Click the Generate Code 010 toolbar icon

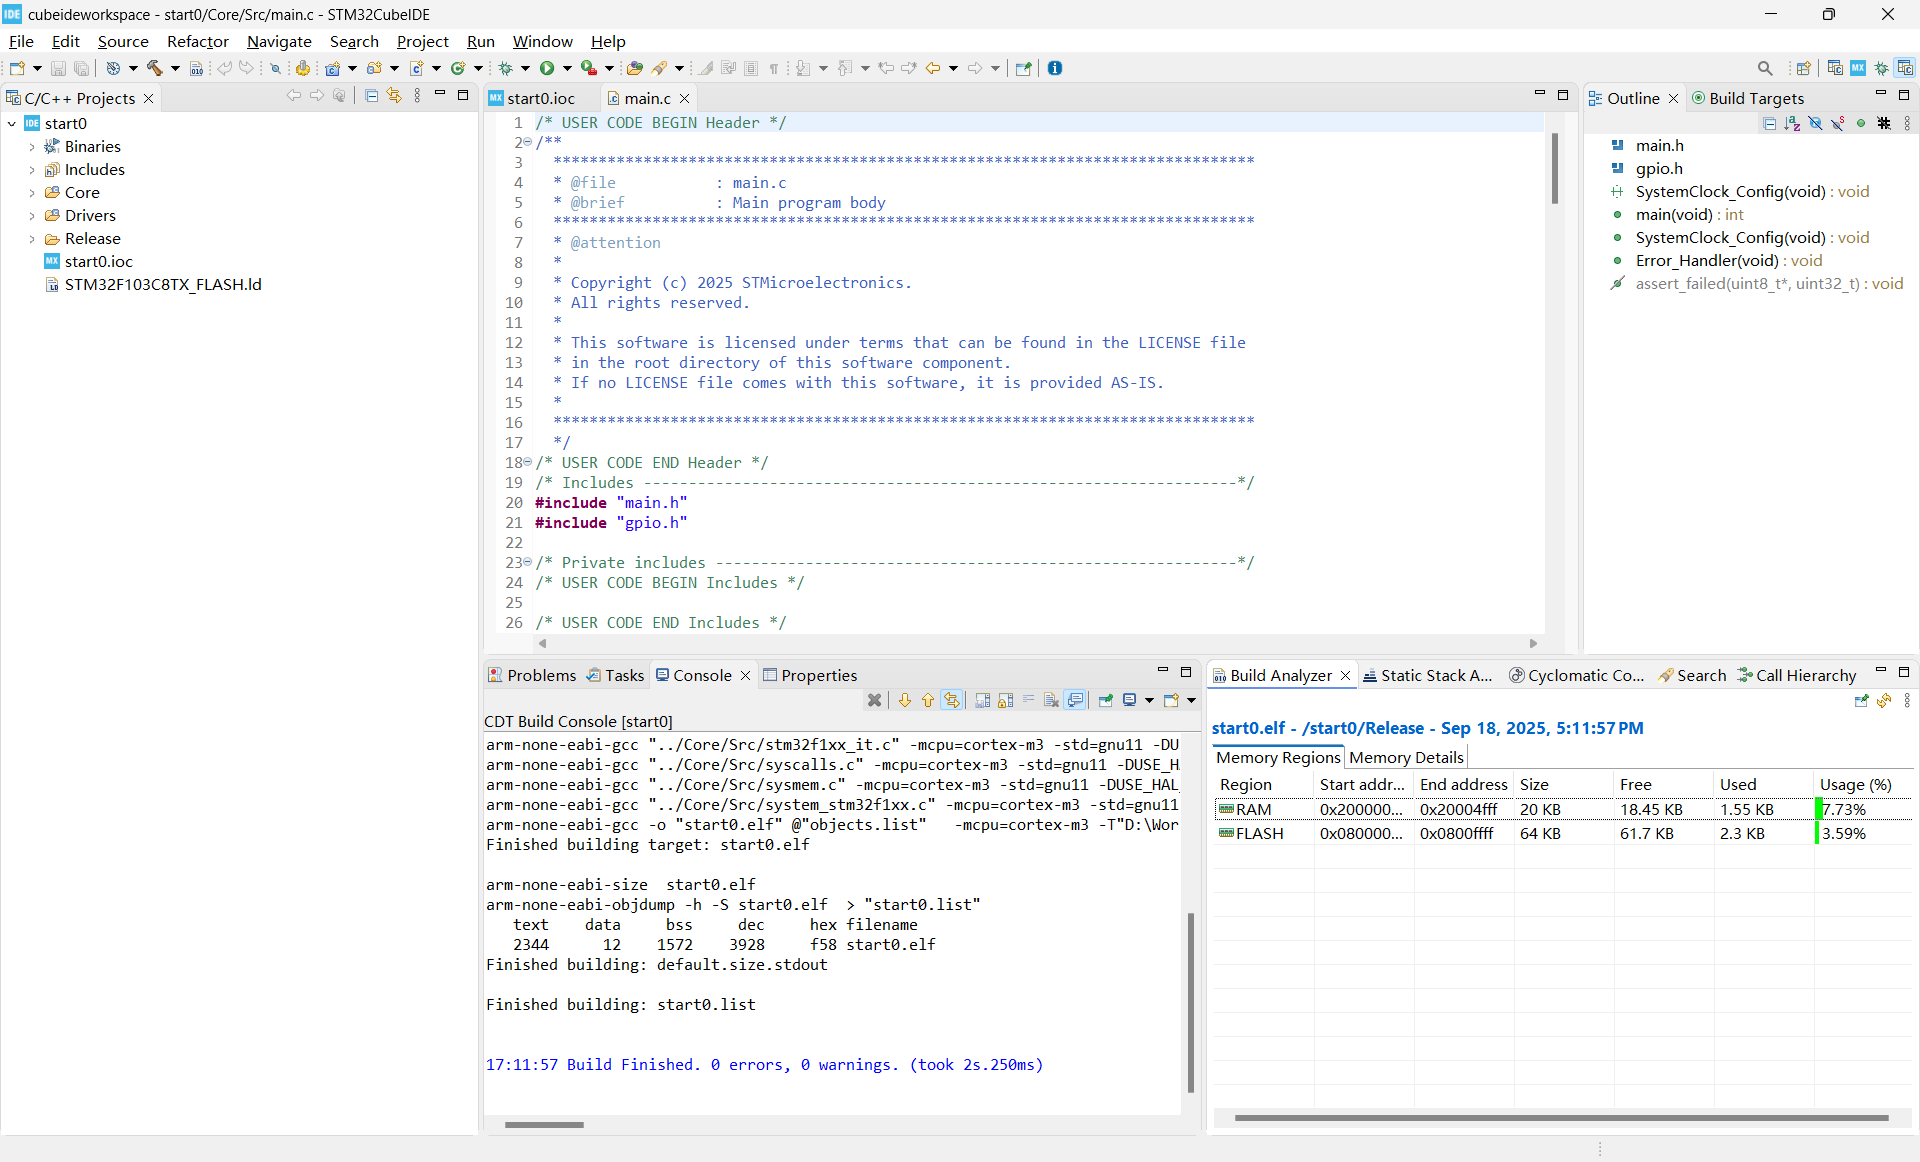pos(196,68)
